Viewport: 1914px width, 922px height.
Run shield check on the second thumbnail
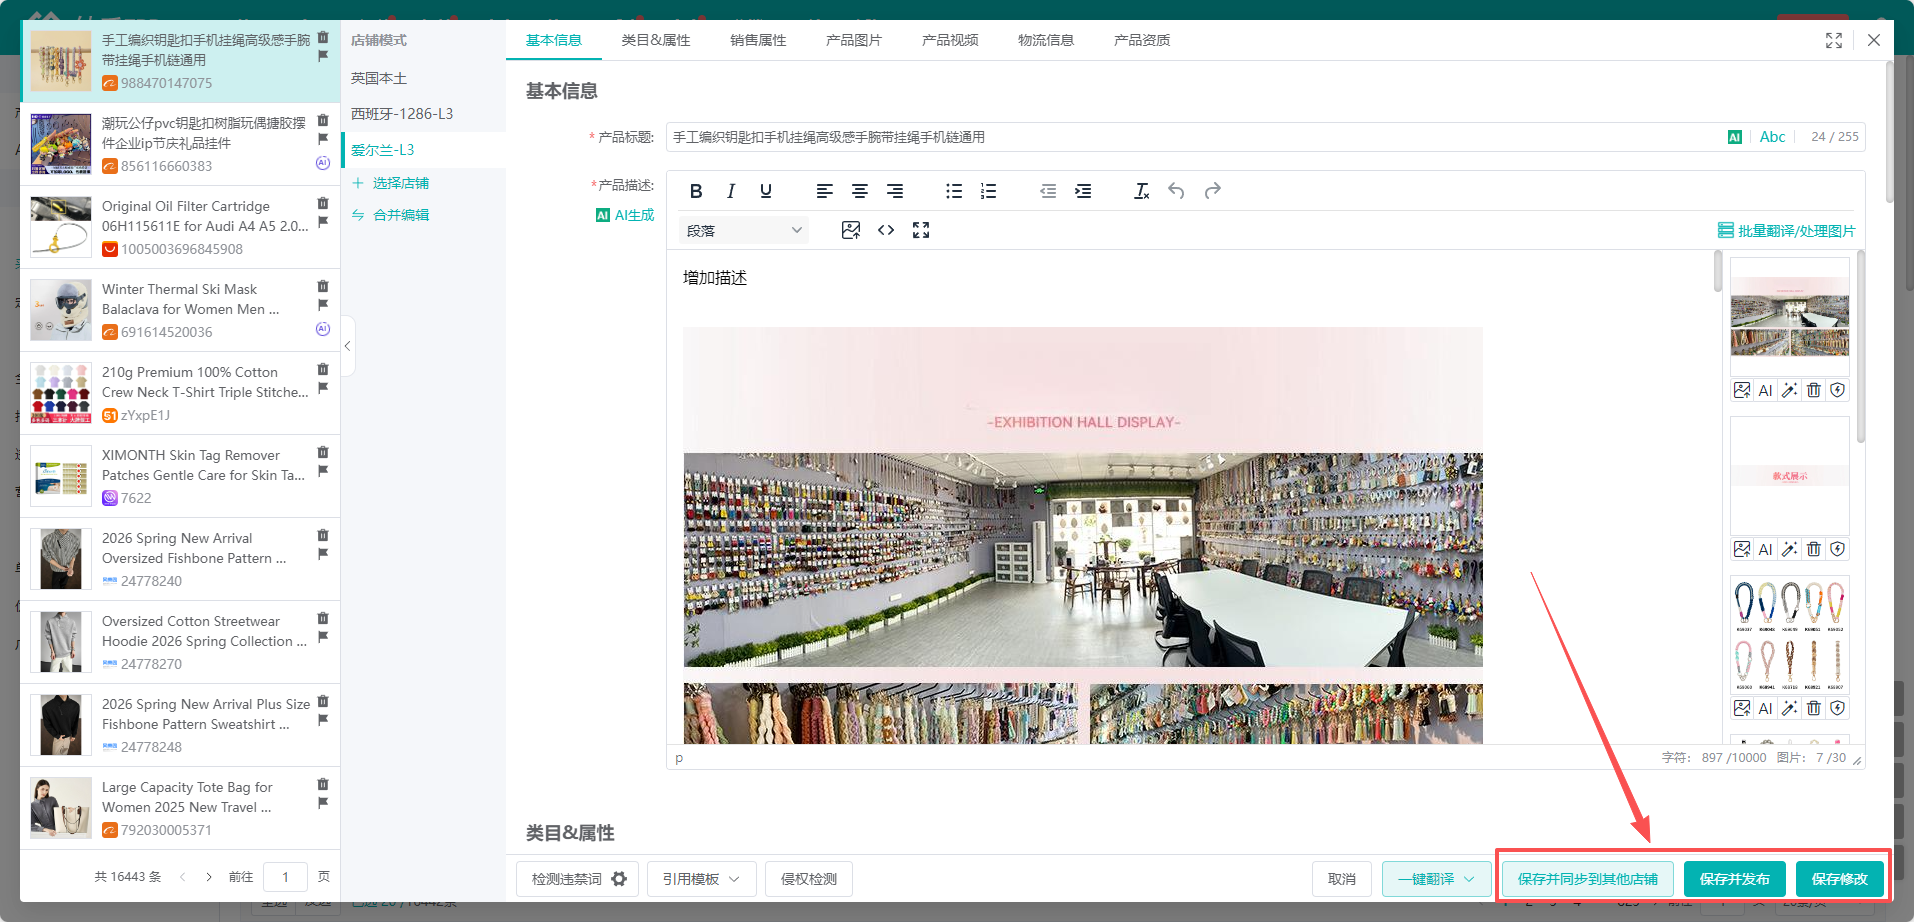1838,549
